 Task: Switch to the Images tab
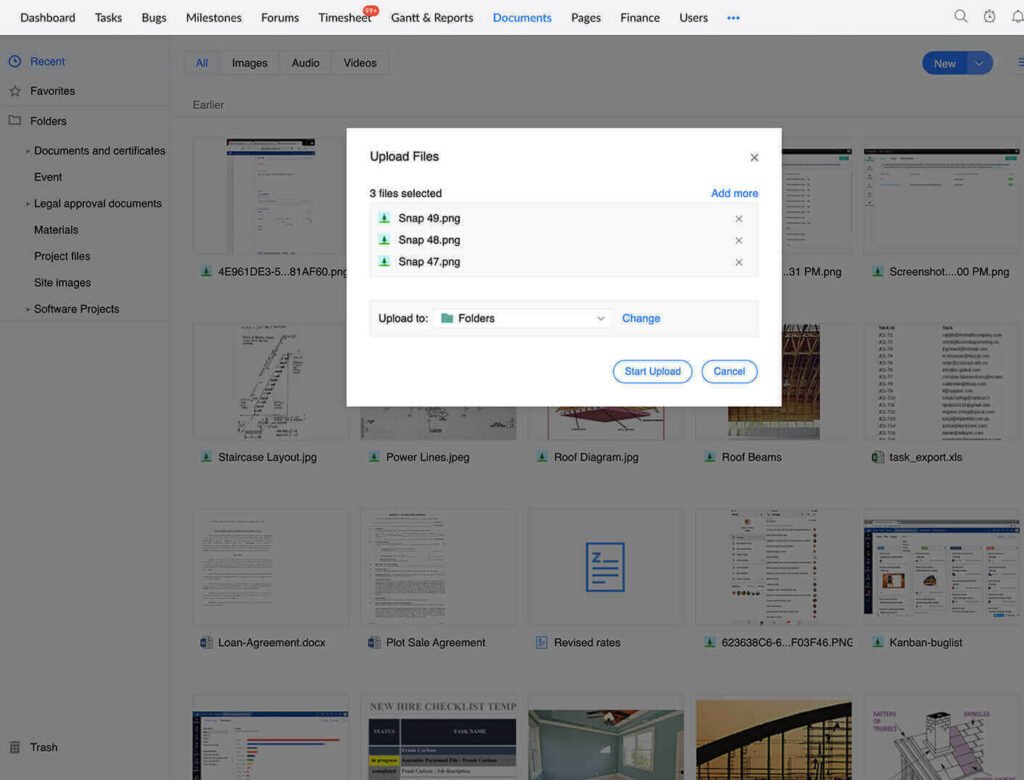249,62
